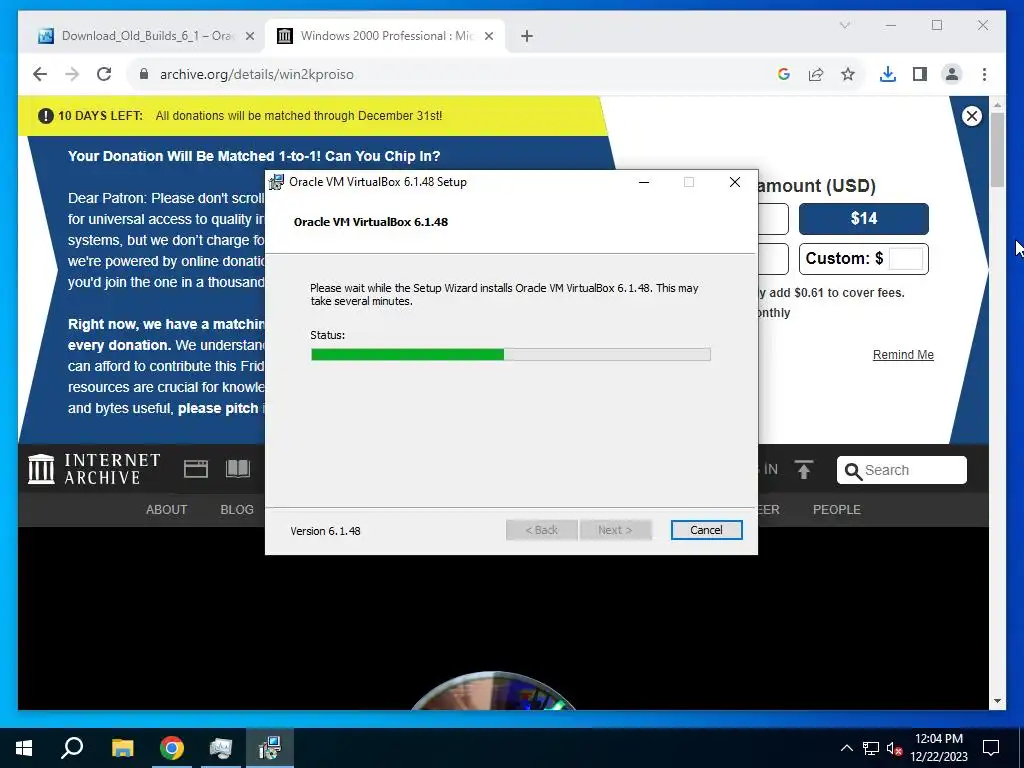
Task: Reload the archive.org page
Action: 104,74
